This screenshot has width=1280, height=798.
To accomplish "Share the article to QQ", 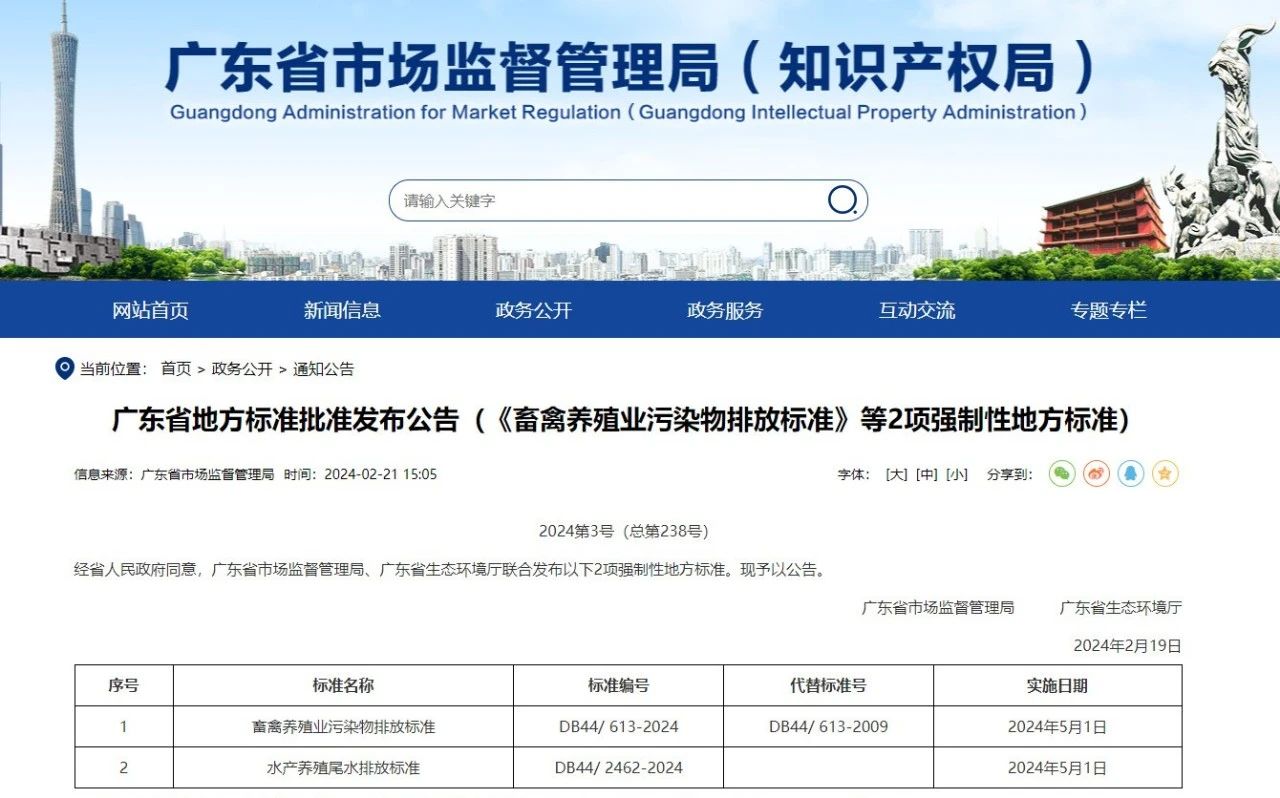I will (x=1130, y=474).
